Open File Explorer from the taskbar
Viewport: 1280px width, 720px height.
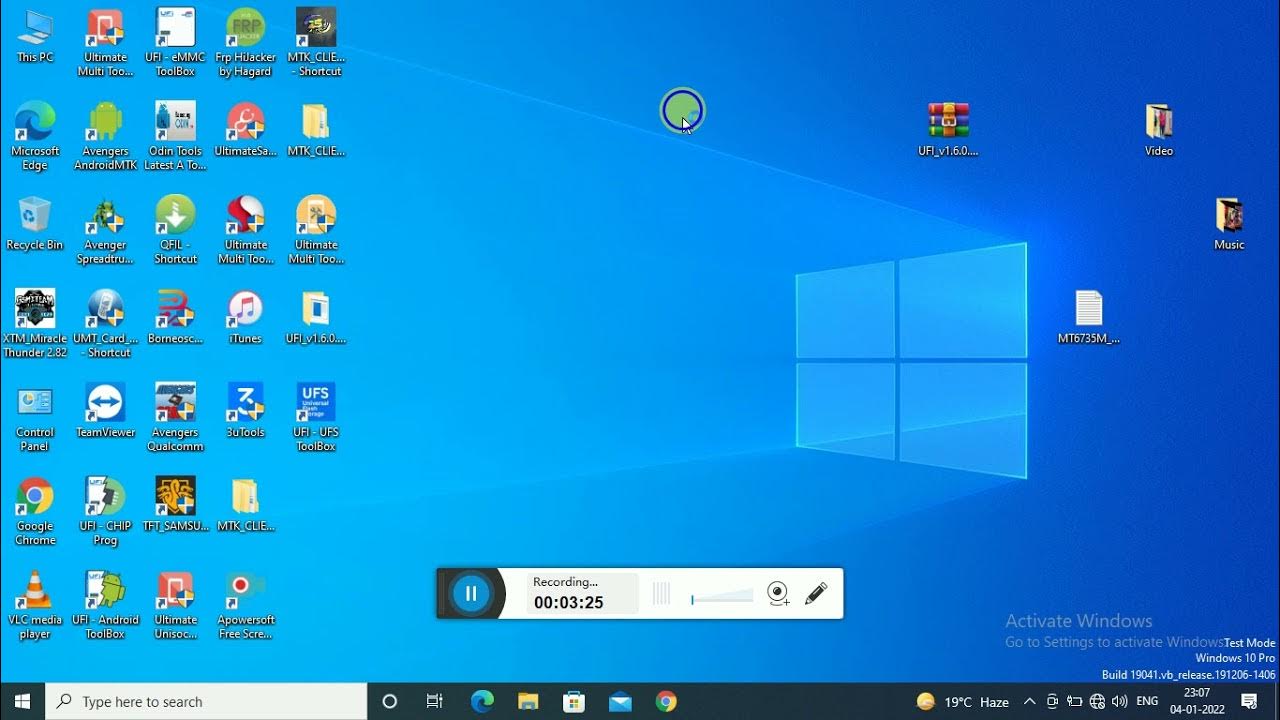pos(528,701)
